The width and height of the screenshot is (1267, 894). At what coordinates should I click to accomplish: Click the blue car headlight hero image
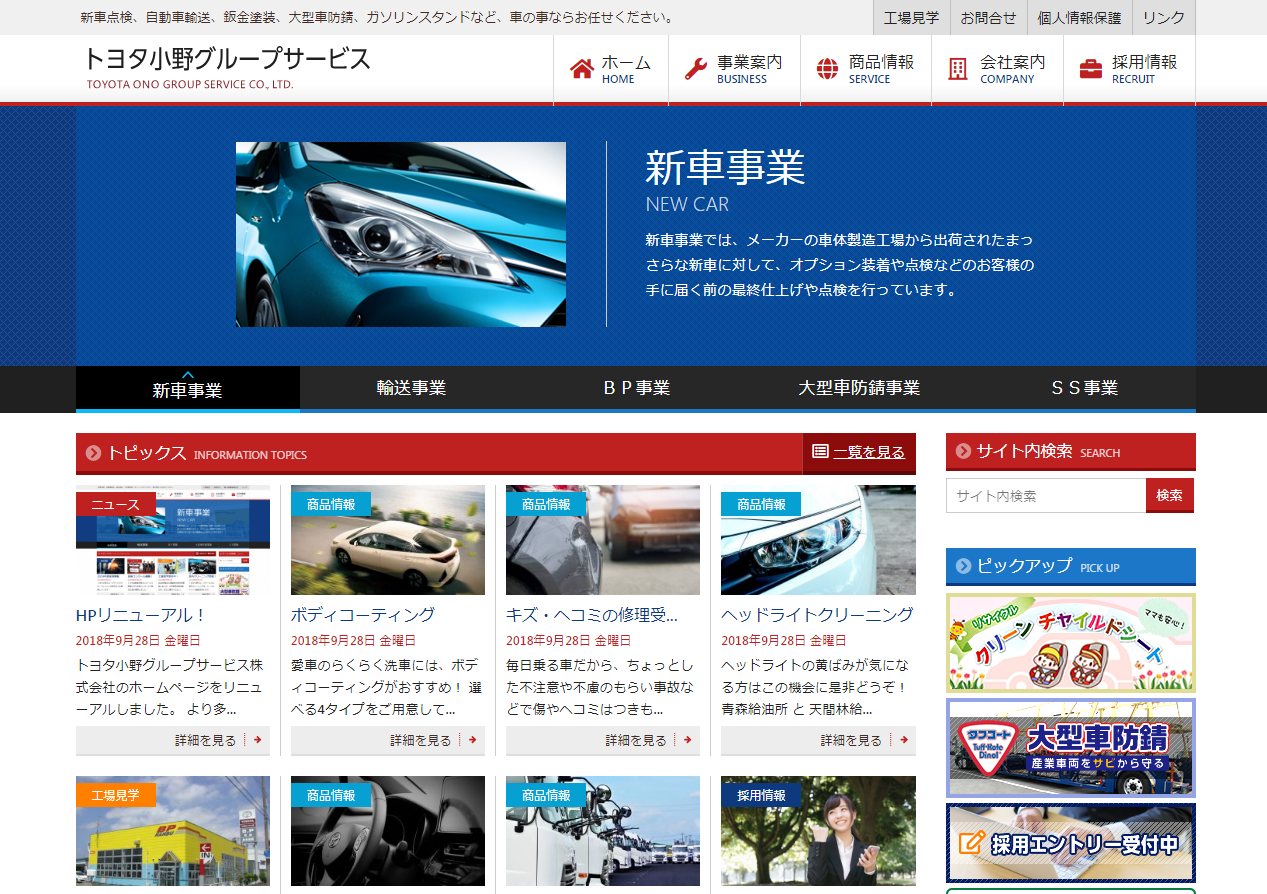click(x=401, y=234)
